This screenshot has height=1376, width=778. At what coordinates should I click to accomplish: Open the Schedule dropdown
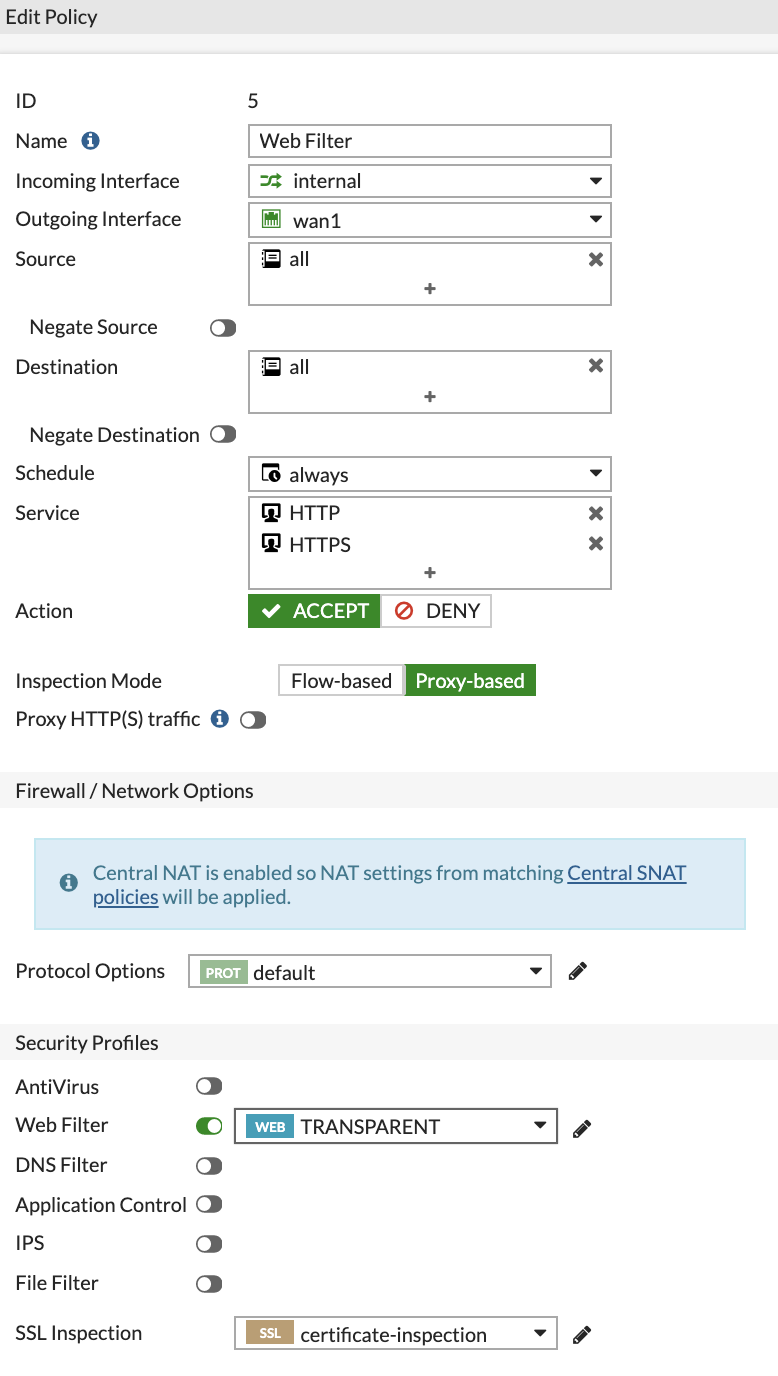tap(597, 473)
